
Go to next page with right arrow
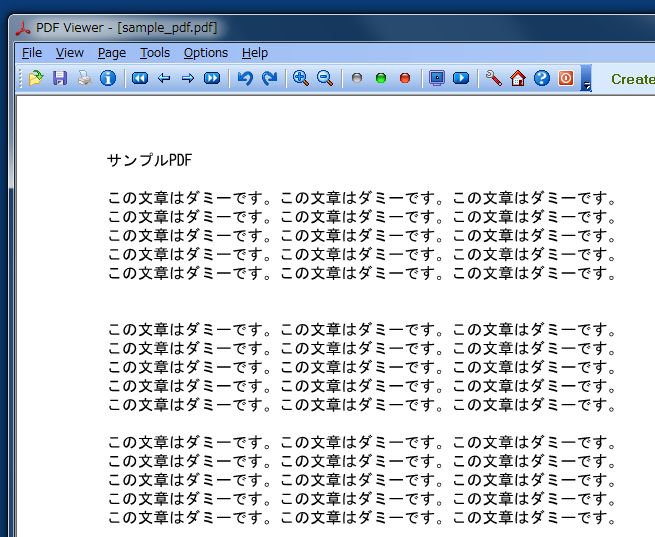point(188,78)
